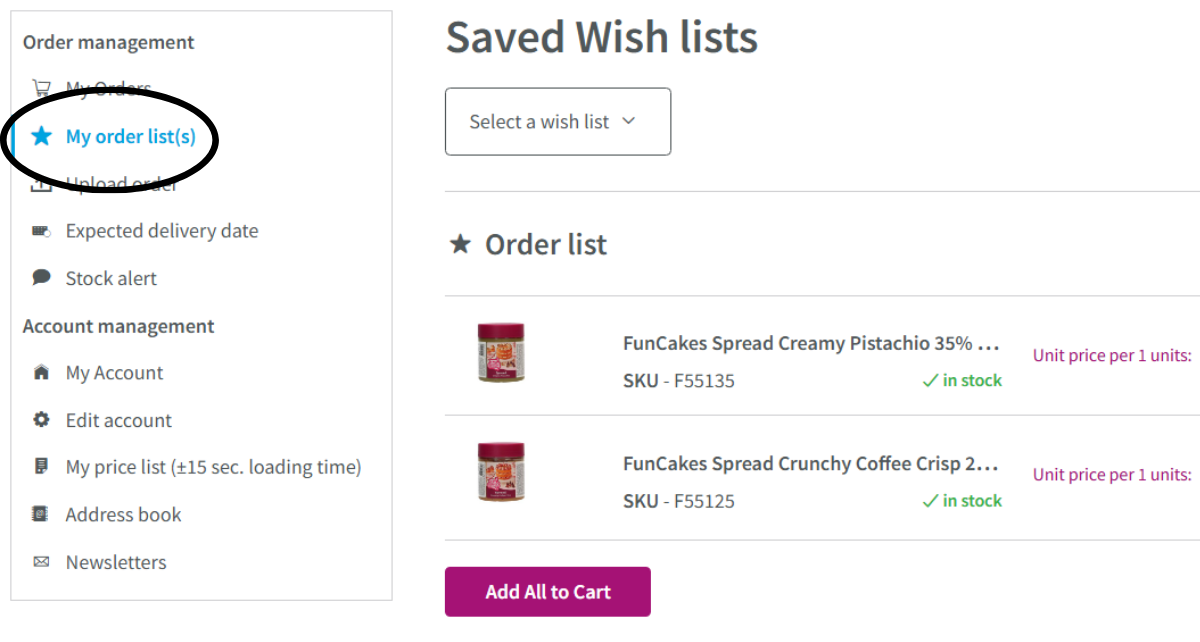Expand the wish list chevron arrow
This screenshot has width=1200, height=642.
629,121
